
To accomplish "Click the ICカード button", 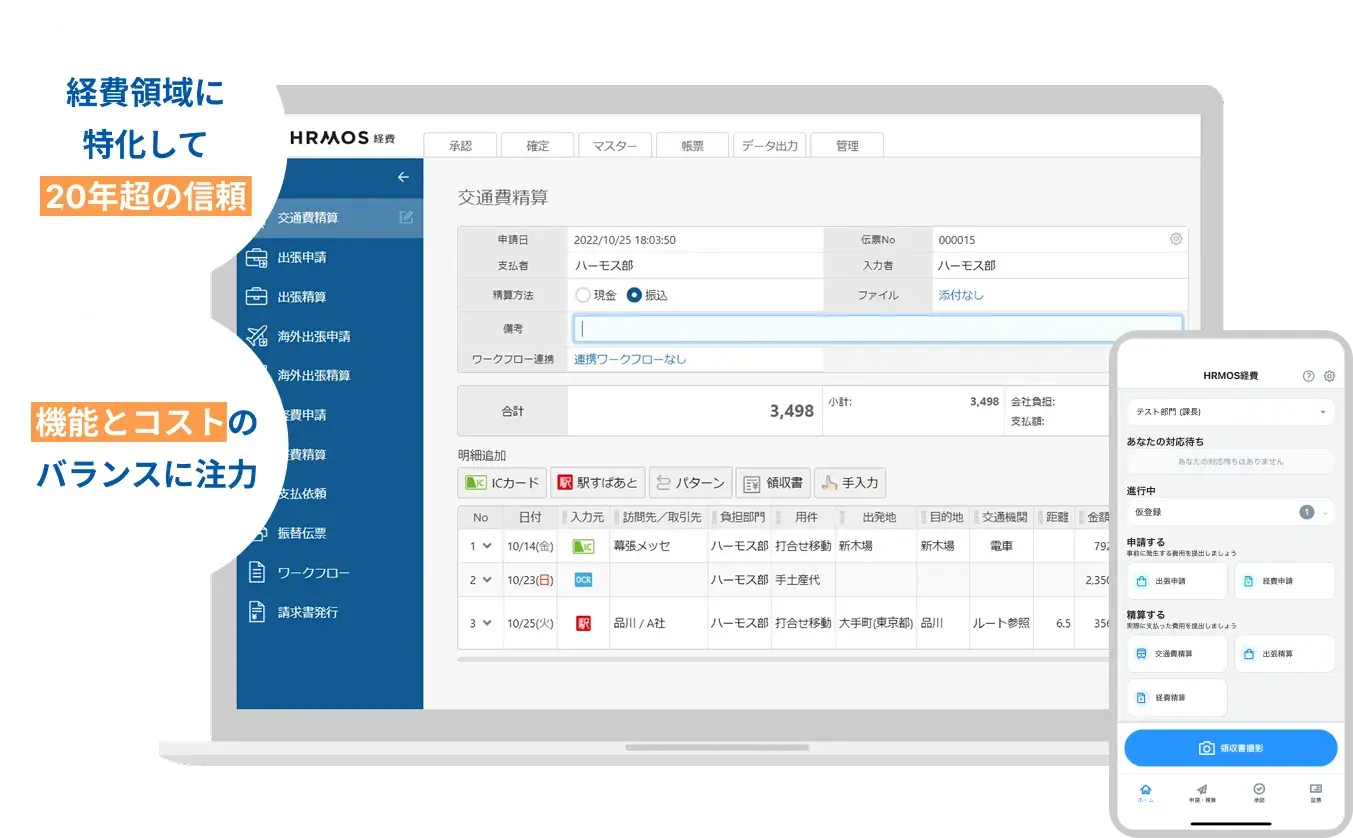I will 503,483.
